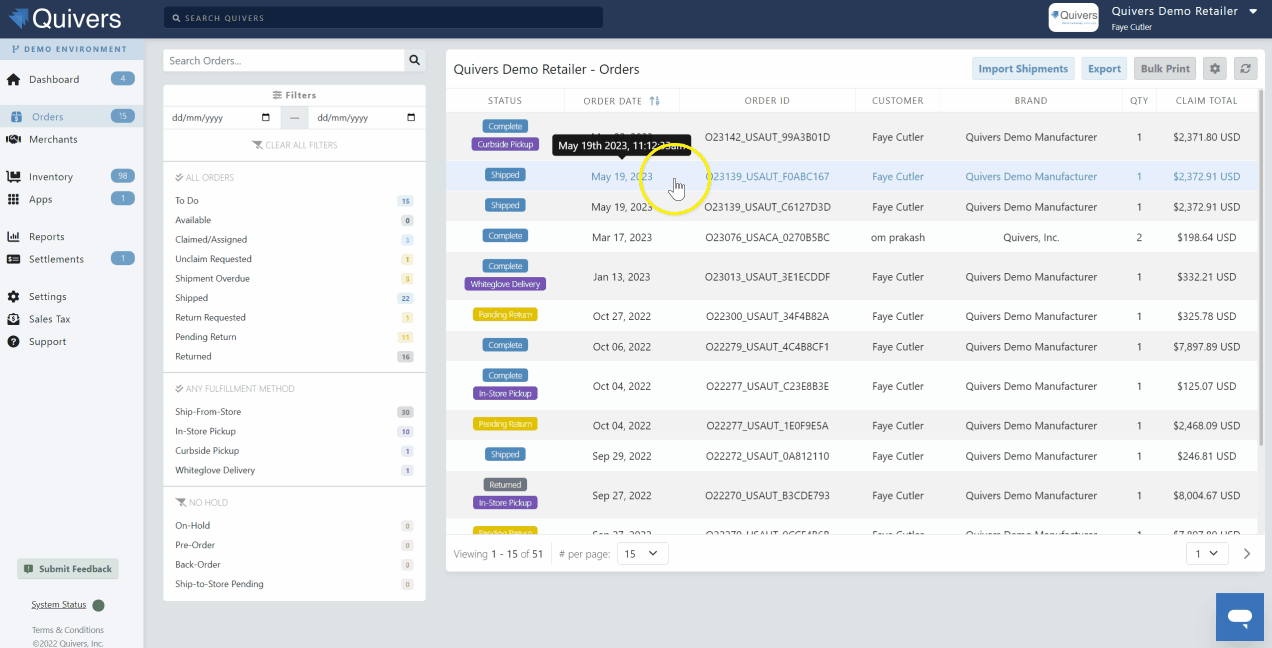Go to Inventory via its sidebar icon

pyautogui.click(x=14, y=177)
